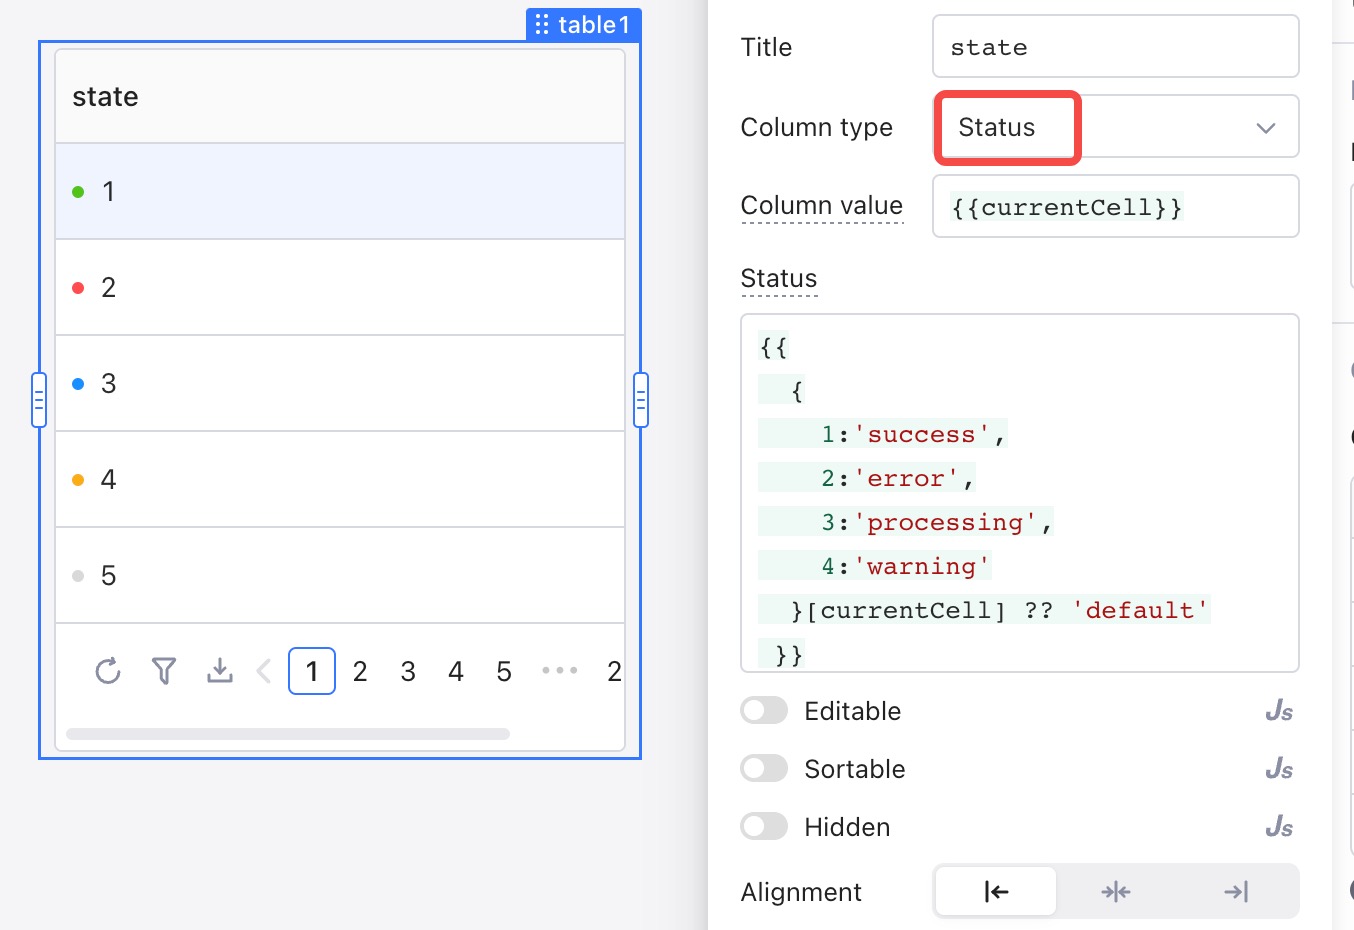Click the horizontal table scrollbar
The width and height of the screenshot is (1354, 930).
(x=289, y=734)
